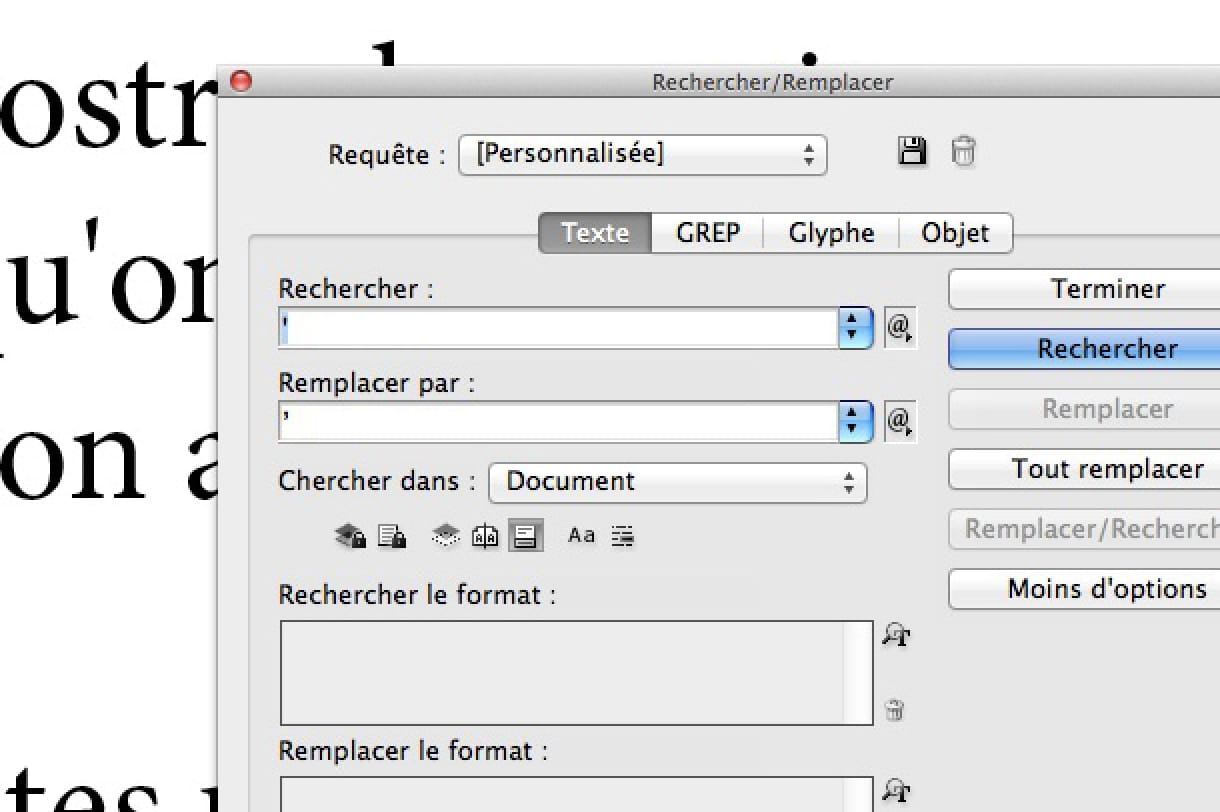Click the Terminer button
The height and width of the screenshot is (812, 1220).
point(1085,289)
